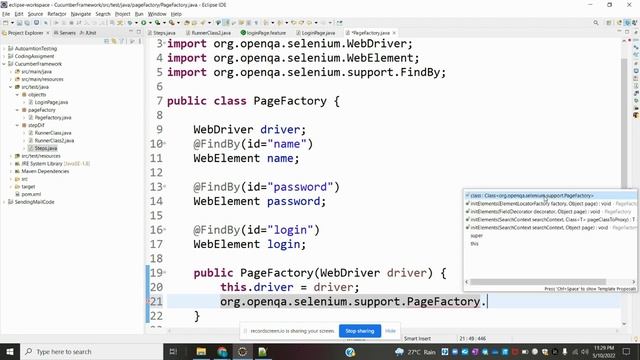
Task: Open the Source menu
Action: [35, 14]
